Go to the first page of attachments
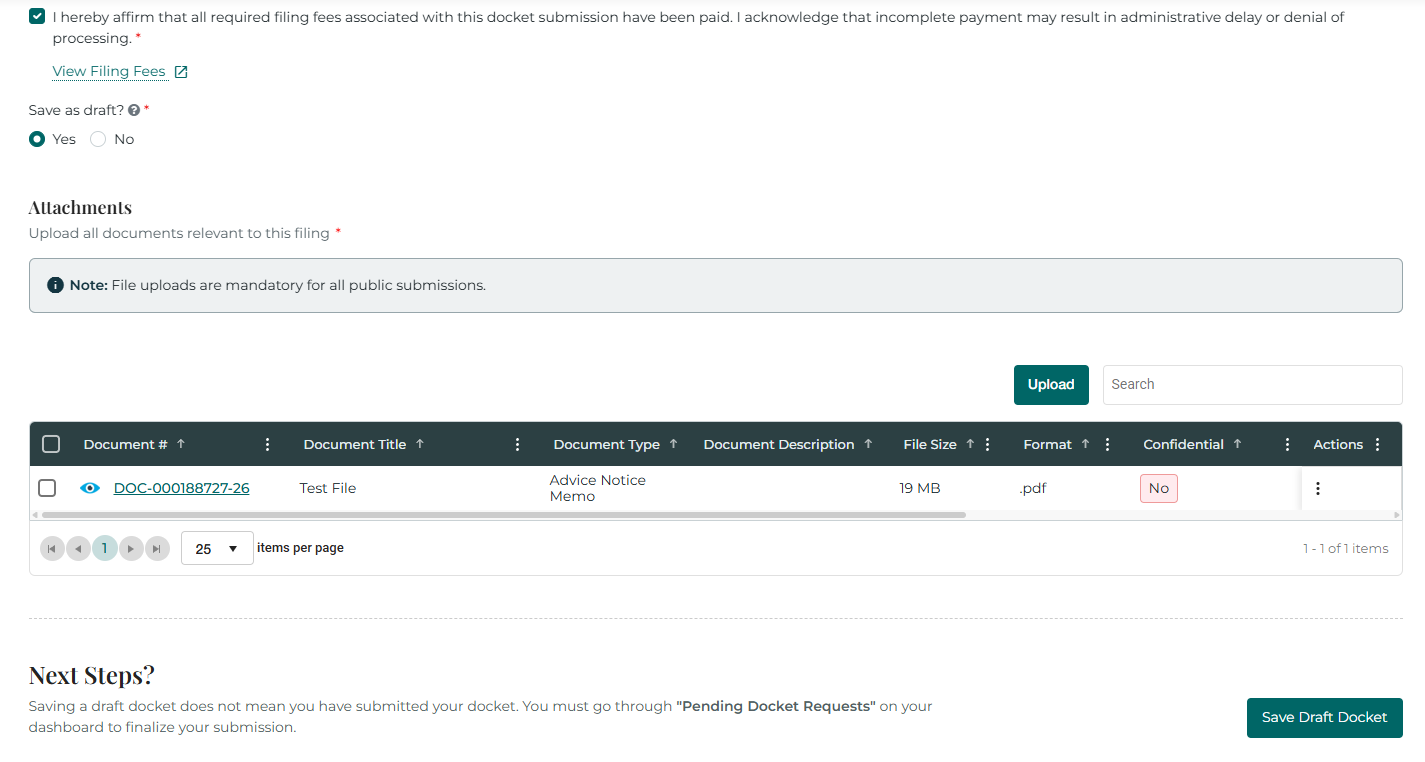The height and width of the screenshot is (762, 1425). (52, 548)
